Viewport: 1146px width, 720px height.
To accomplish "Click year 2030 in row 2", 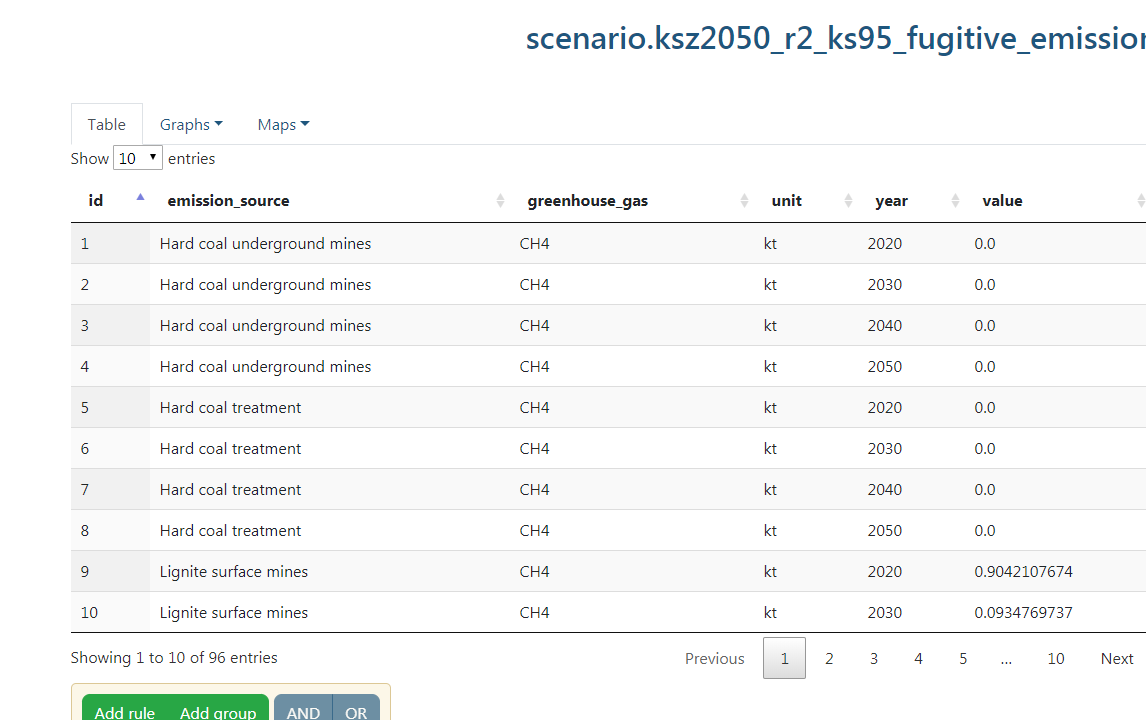I will click(884, 284).
